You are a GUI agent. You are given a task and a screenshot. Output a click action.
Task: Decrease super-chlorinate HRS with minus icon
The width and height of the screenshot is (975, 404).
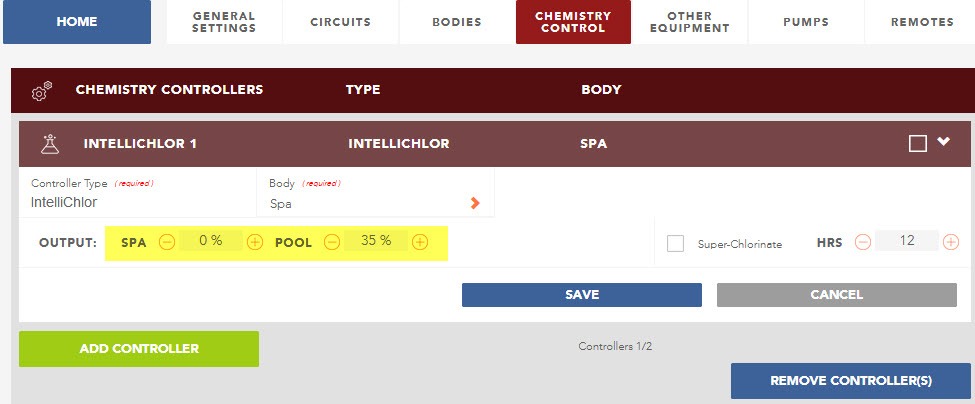[x=862, y=242]
